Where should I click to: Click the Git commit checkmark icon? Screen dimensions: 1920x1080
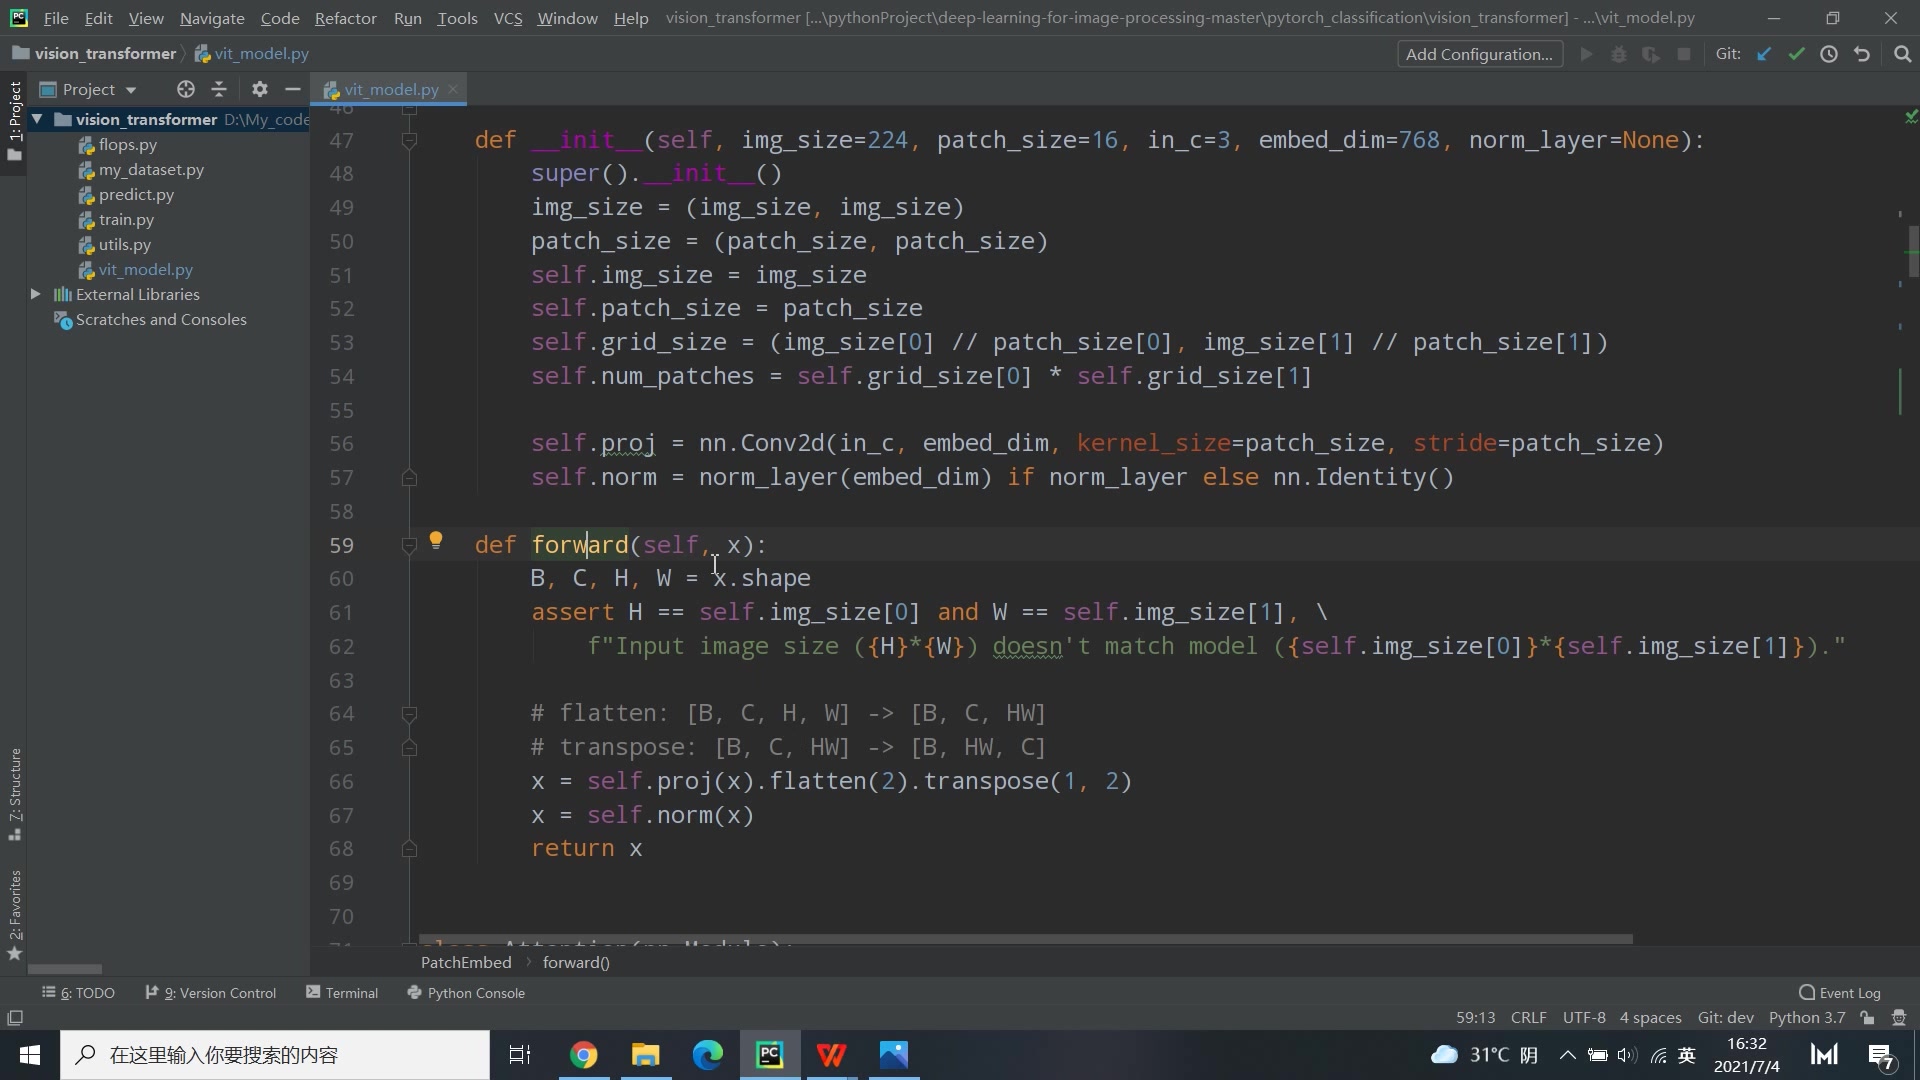(1797, 54)
